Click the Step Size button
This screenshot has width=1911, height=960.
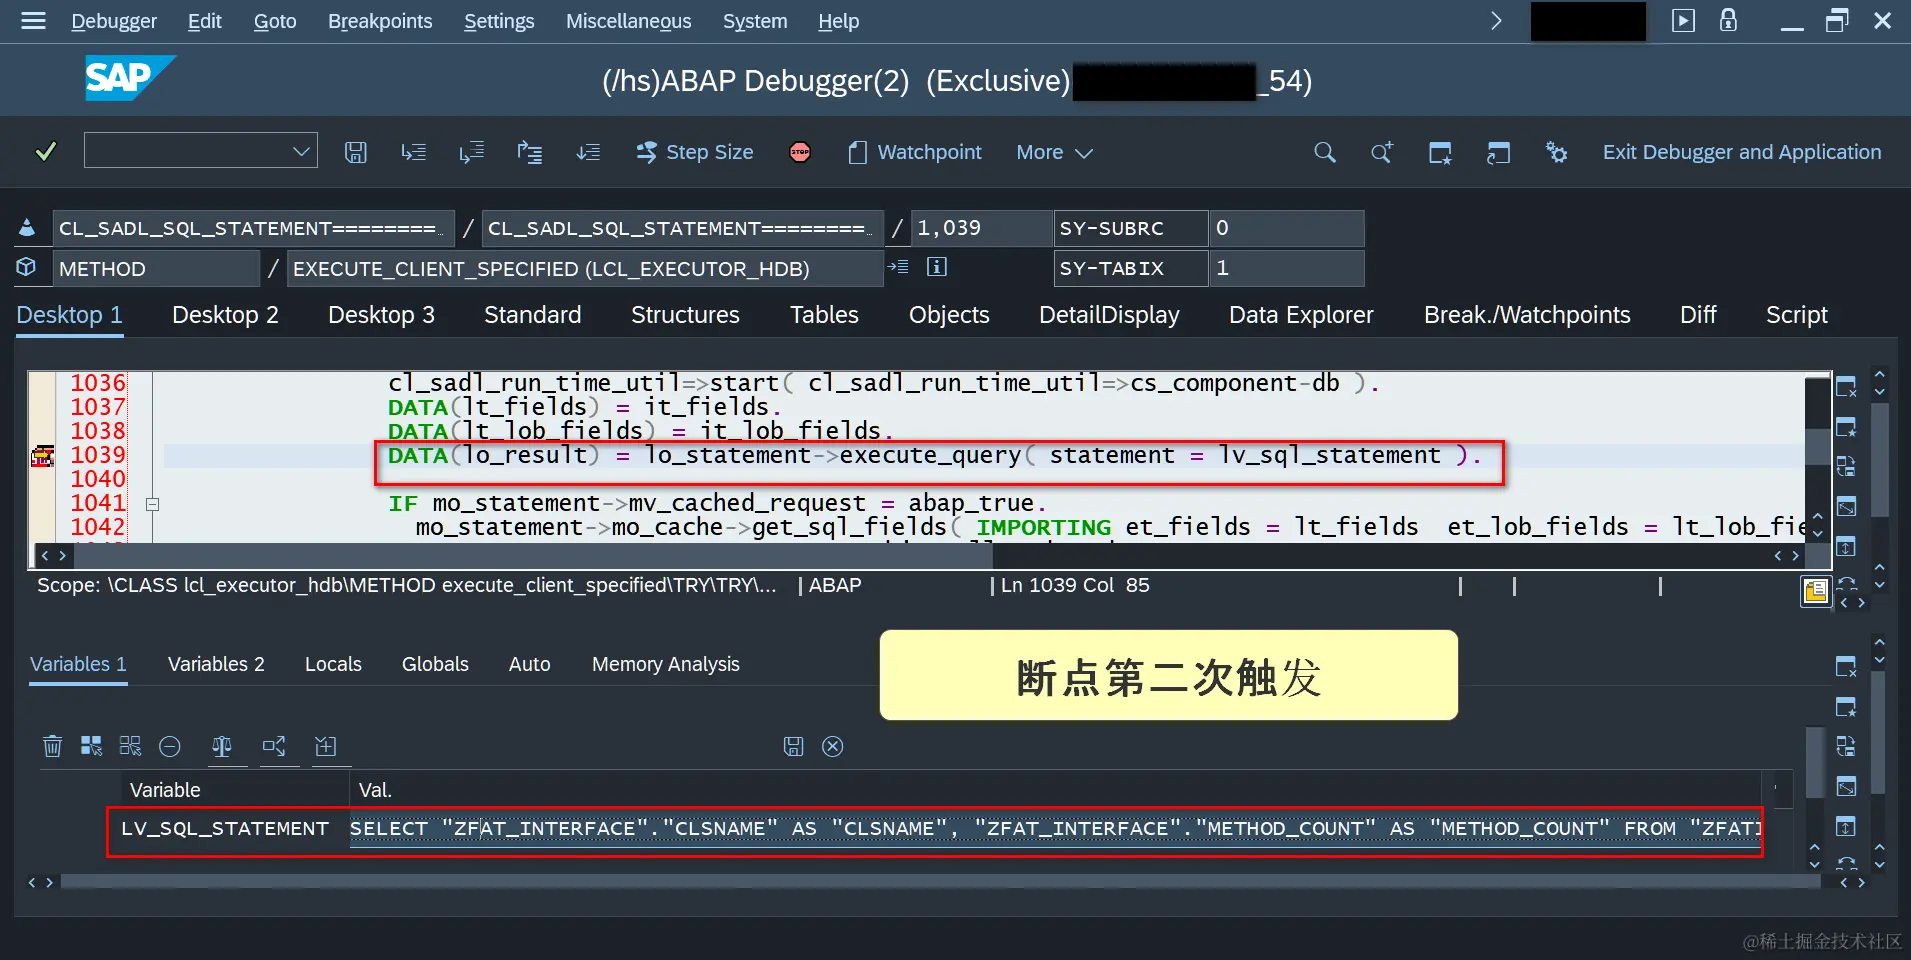[x=695, y=152]
